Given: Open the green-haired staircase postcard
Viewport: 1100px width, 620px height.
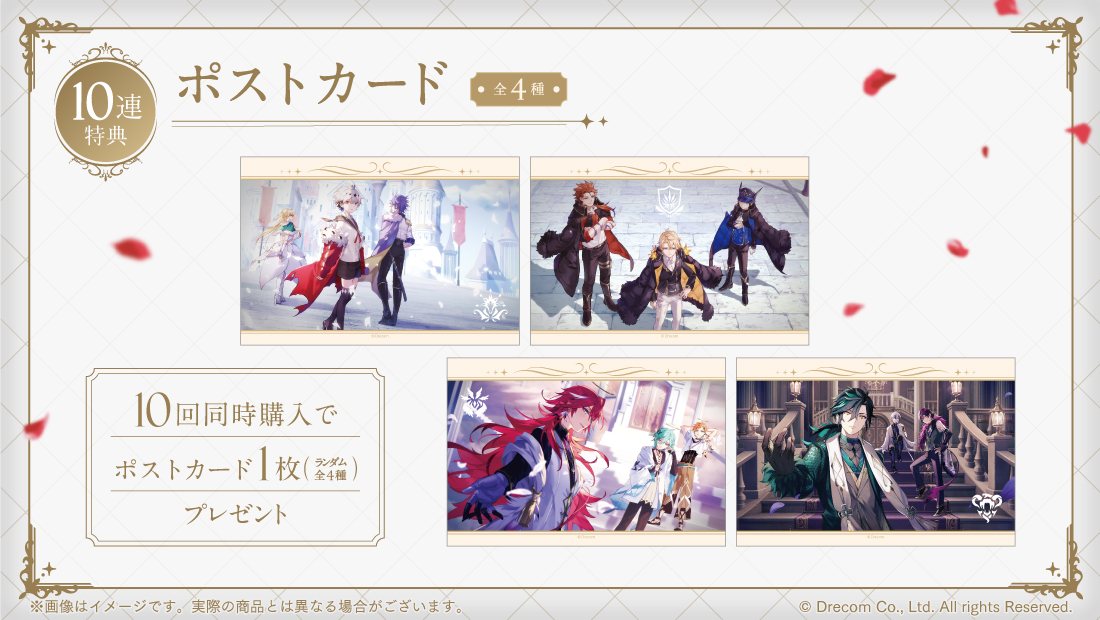Looking at the screenshot, I should [876, 452].
